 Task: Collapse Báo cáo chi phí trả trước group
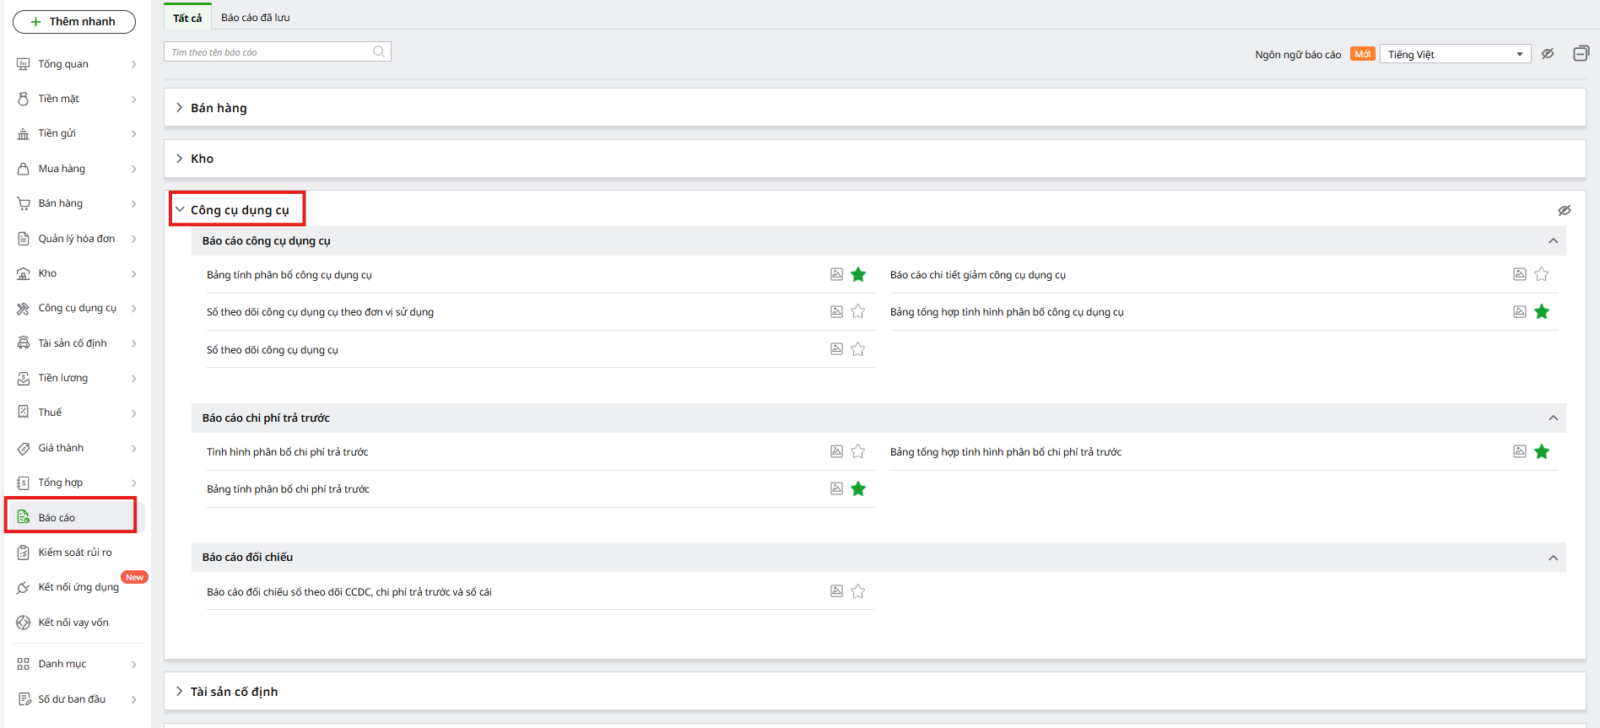point(1552,418)
